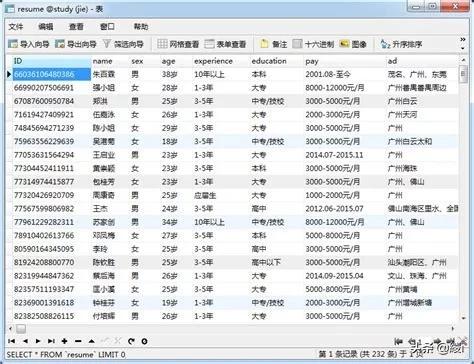Launch the 筛选向导 filter wizard
The height and width of the screenshot is (364, 474).
[123, 44]
